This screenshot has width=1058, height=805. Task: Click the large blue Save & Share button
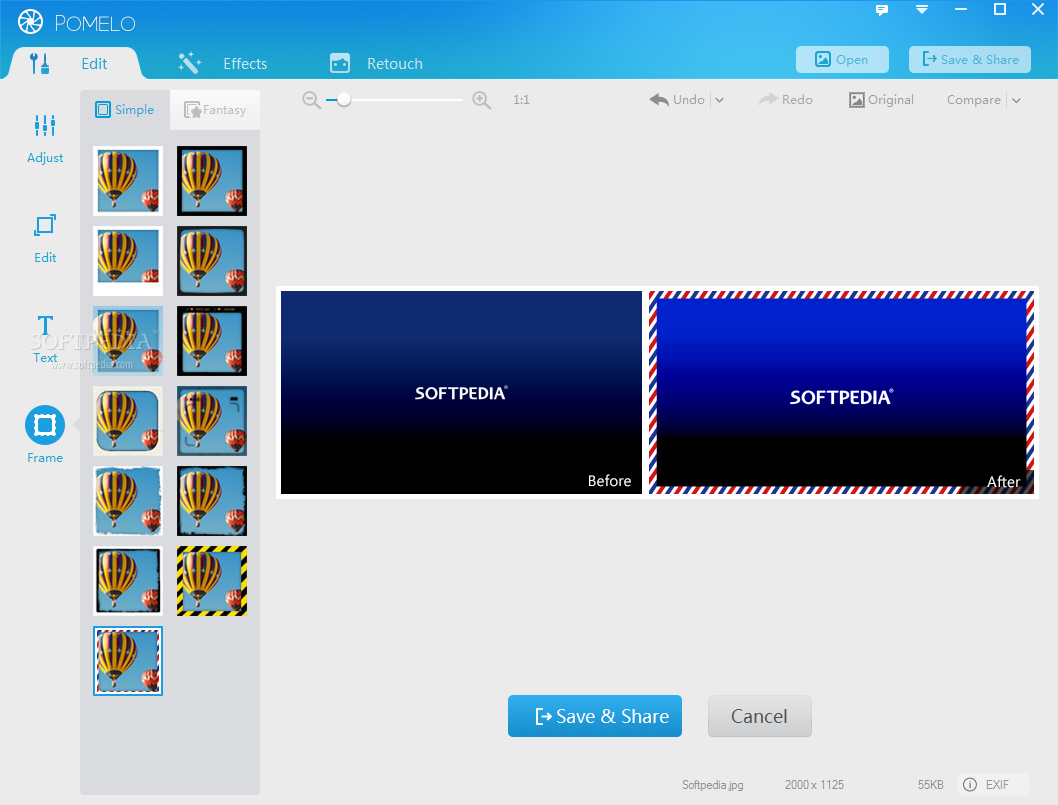(x=594, y=716)
